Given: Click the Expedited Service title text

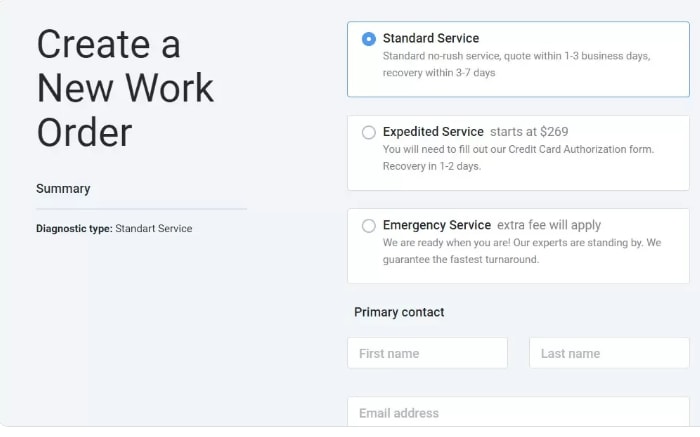Looking at the screenshot, I should [433, 131].
